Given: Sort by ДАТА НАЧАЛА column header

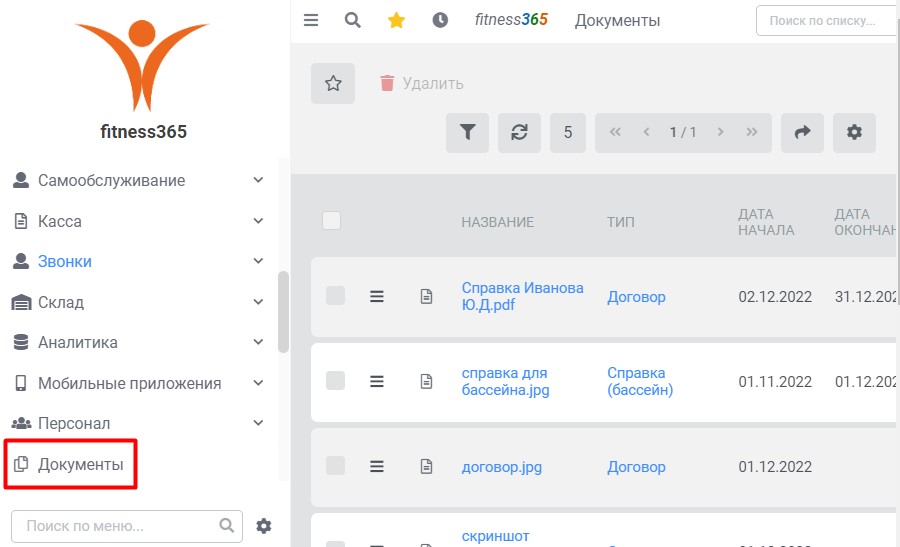Looking at the screenshot, I should point(766,222).
